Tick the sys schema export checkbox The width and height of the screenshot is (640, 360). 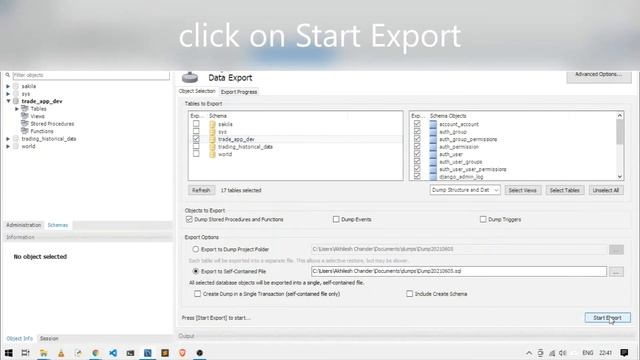coord(196,131)
